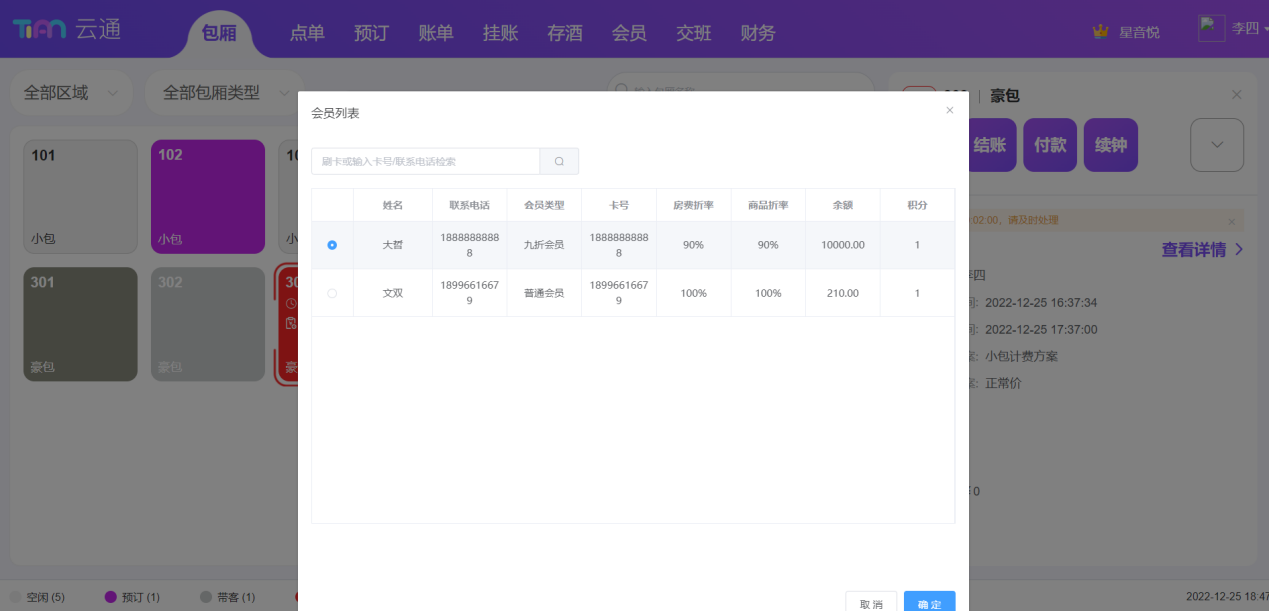Click 取消 in the member list dialog

coord(871,601)
